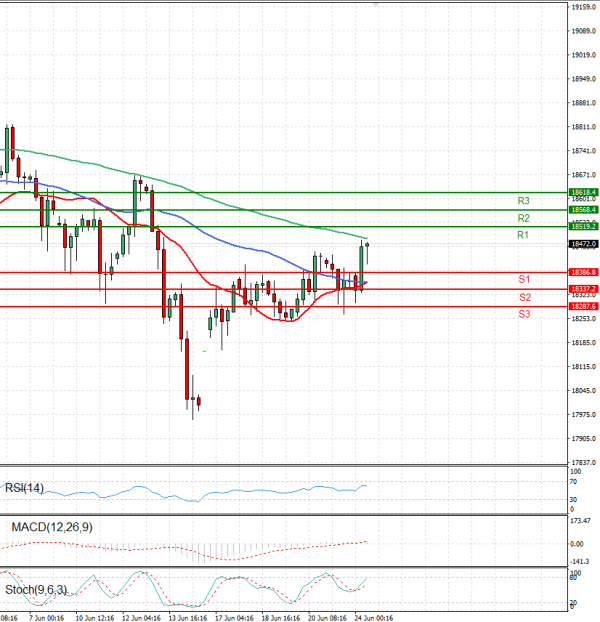The image size is (600, 622).
Task: Click the S1 support label
Action: click(524, 279)
